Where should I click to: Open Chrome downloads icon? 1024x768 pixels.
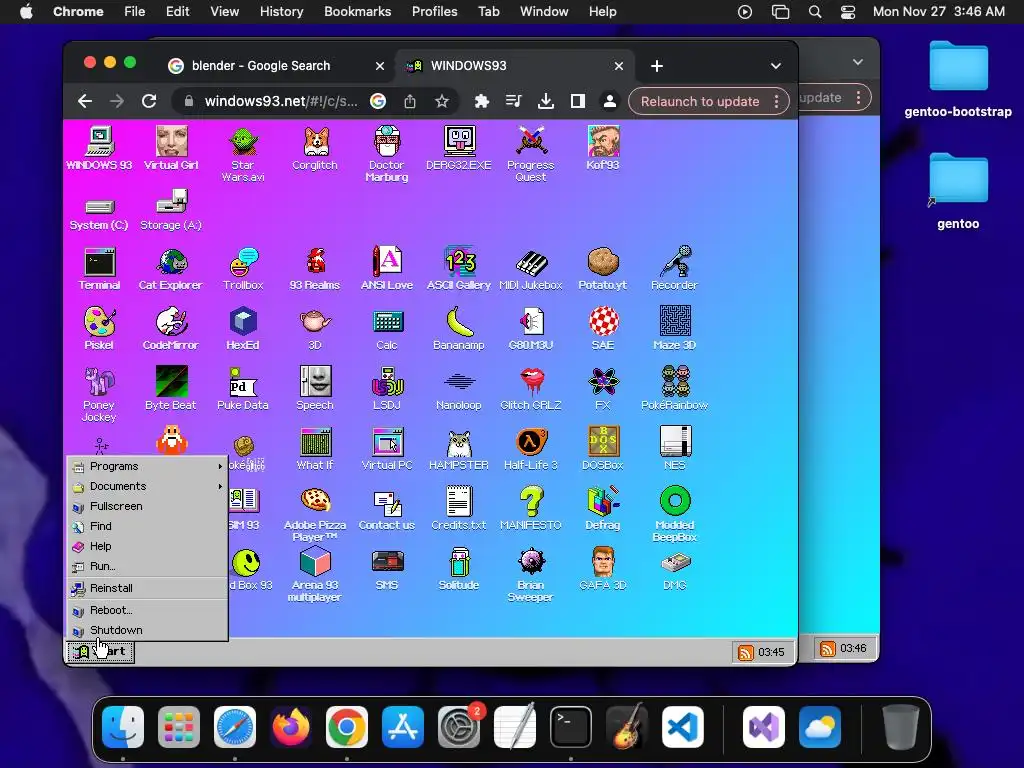546,101
